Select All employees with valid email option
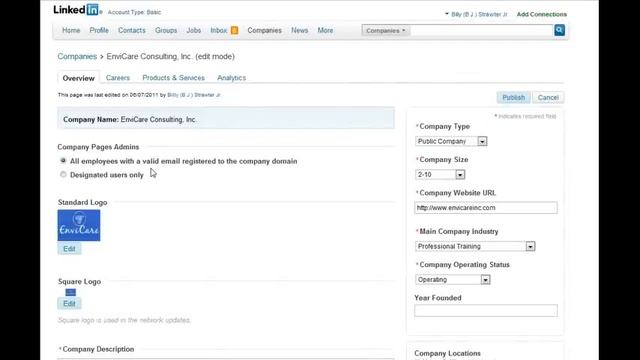The height and width of the screenshot is (360, 640). (63, 161)
